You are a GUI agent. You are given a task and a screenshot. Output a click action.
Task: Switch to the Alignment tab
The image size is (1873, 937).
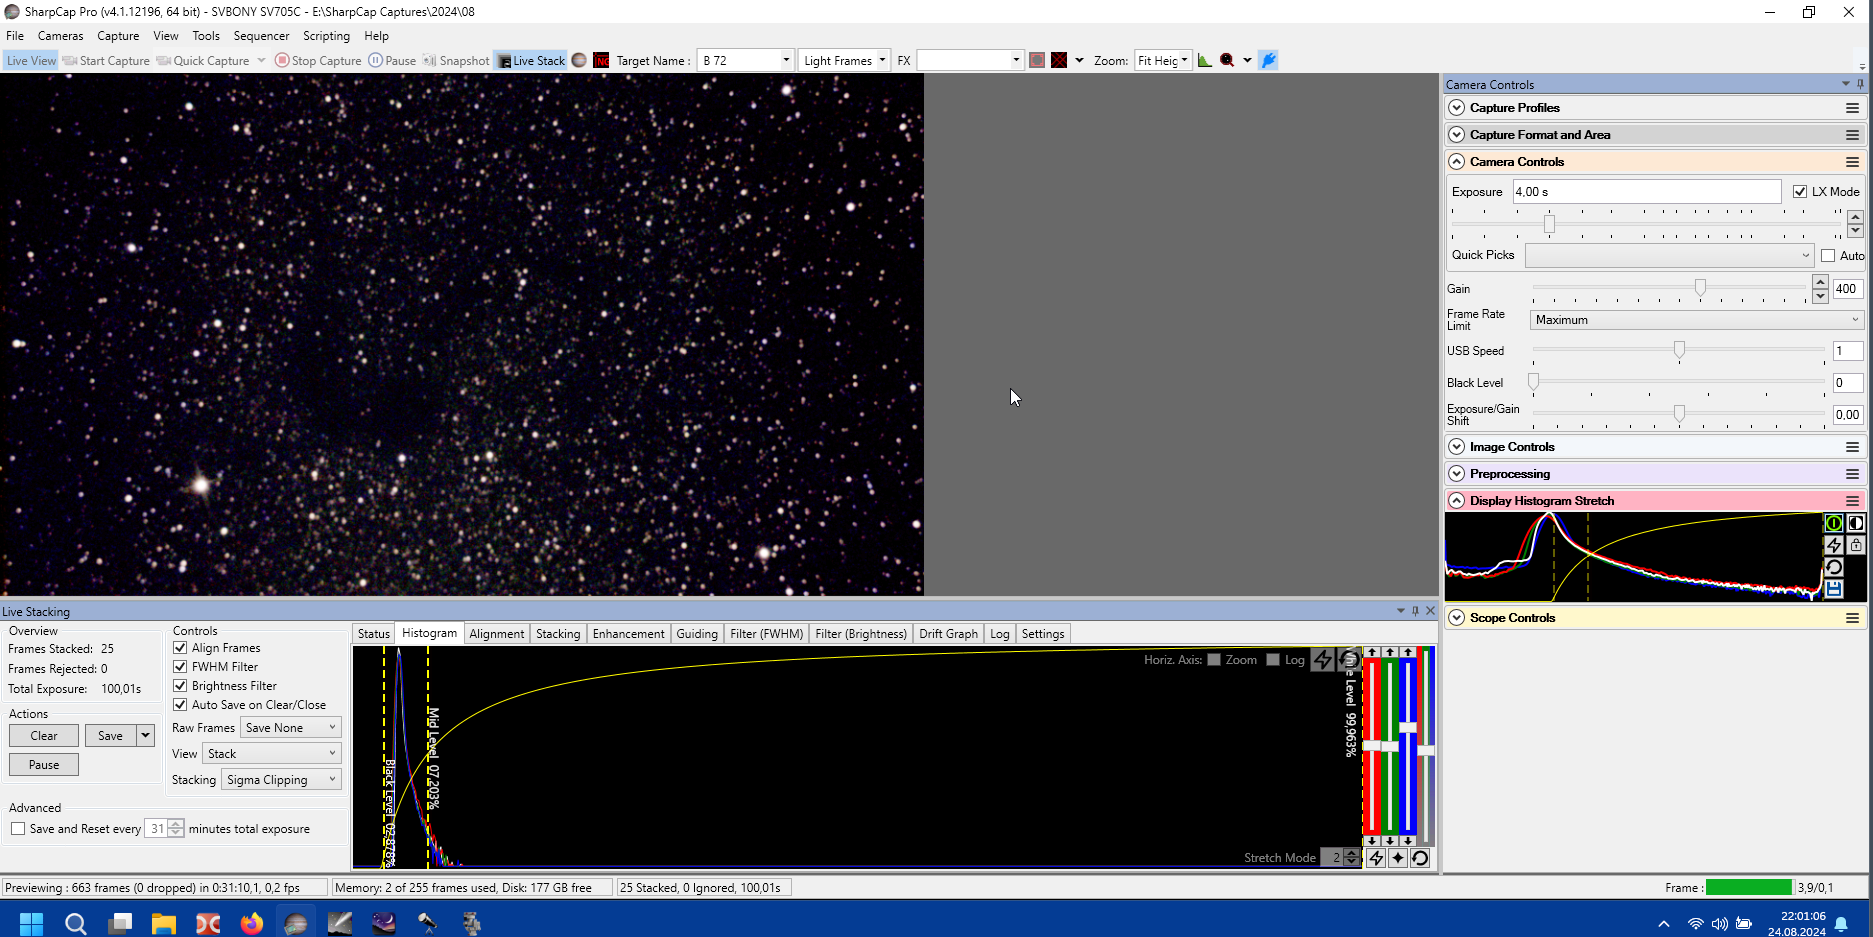[x=496, y=634]
